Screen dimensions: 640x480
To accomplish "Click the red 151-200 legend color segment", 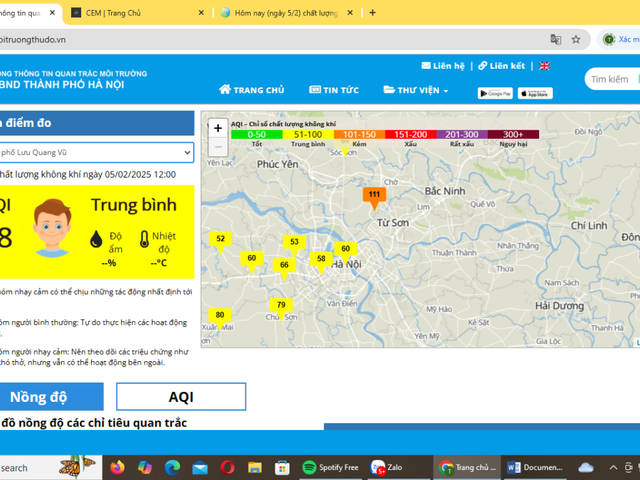I will point(409,134).
